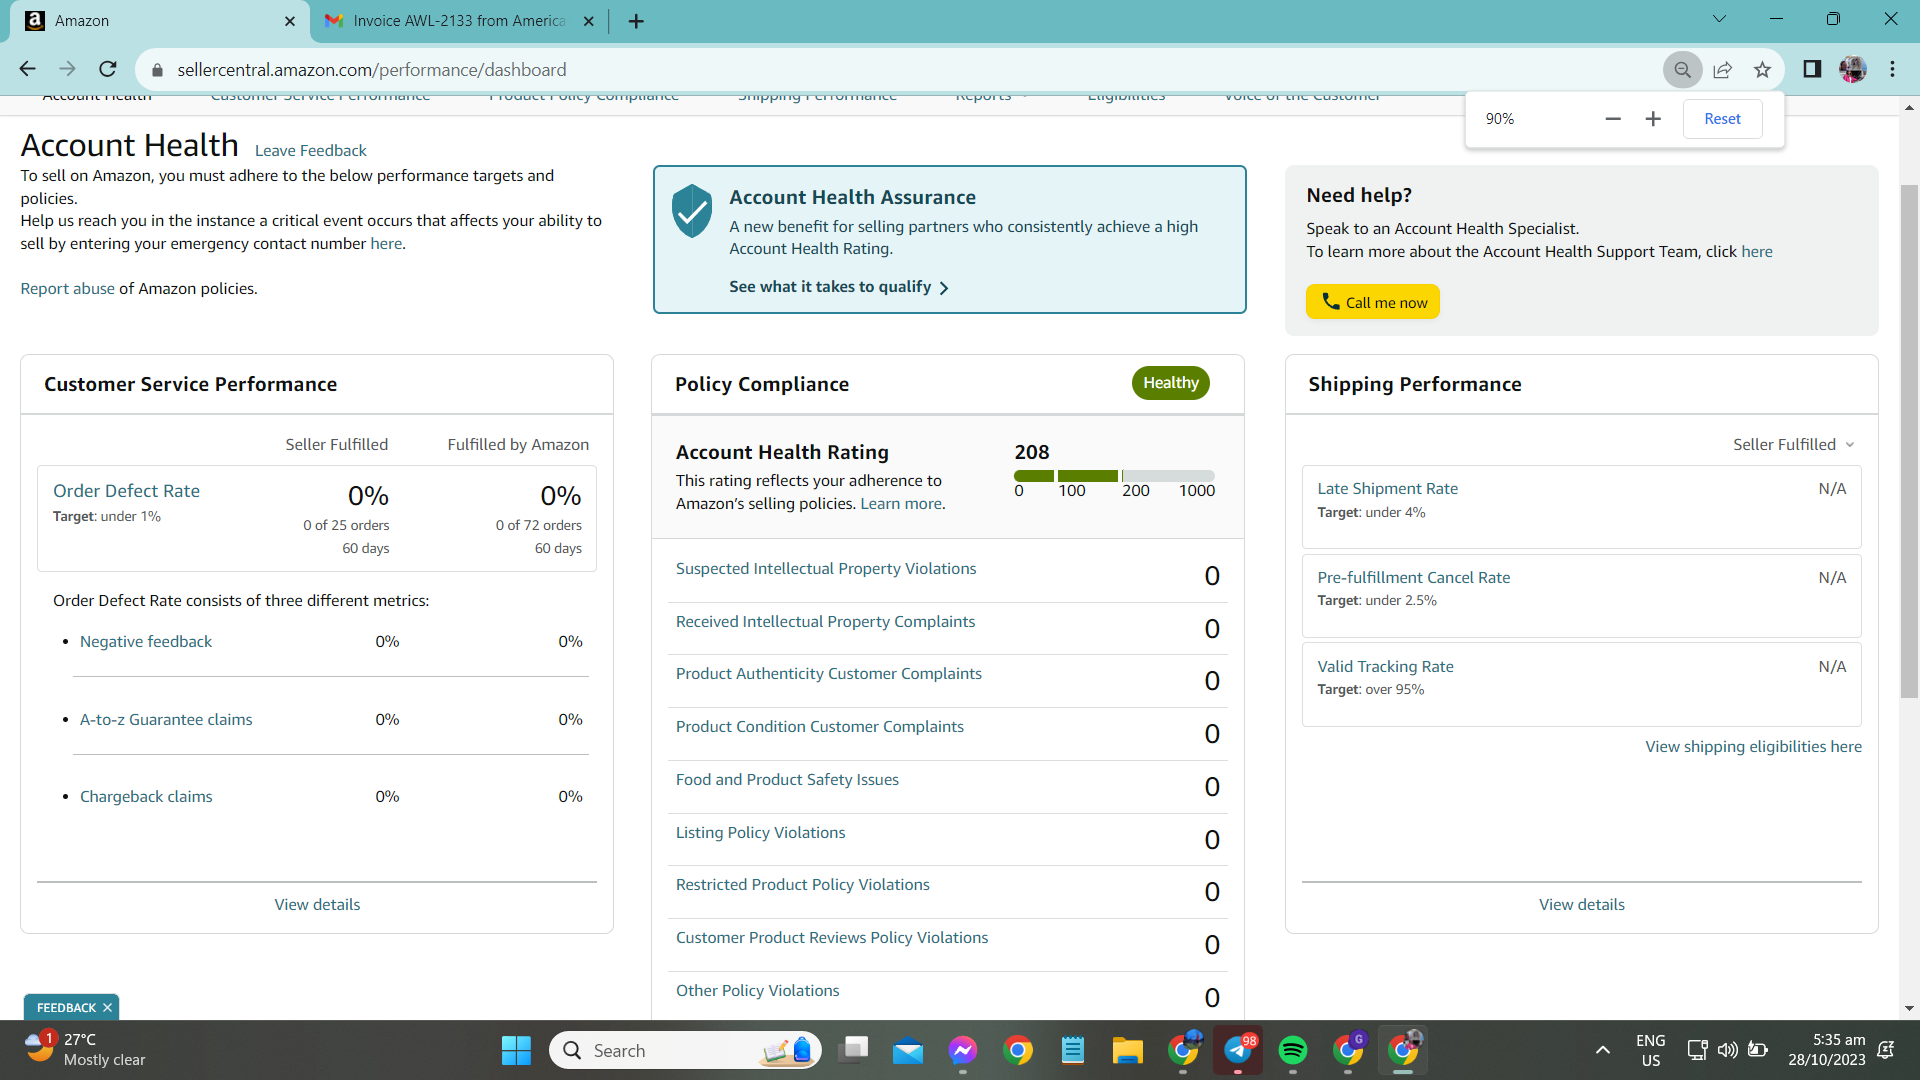Open the Negative feedback metric
Image resolution: width=1920 pixels, height=1080 pixels.
(x=146, y=642)
